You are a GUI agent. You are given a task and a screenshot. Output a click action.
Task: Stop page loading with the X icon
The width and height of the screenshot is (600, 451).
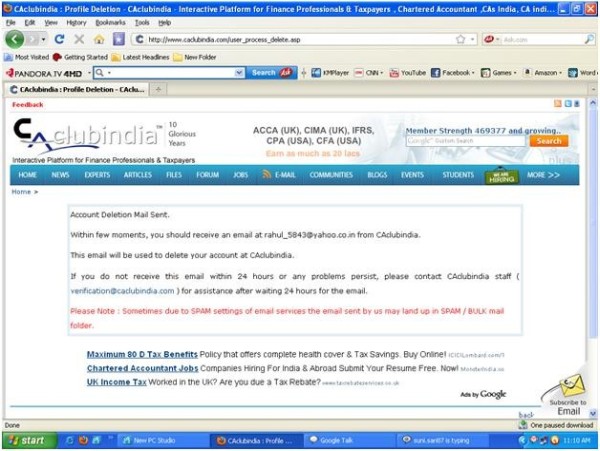coord(79,39)
